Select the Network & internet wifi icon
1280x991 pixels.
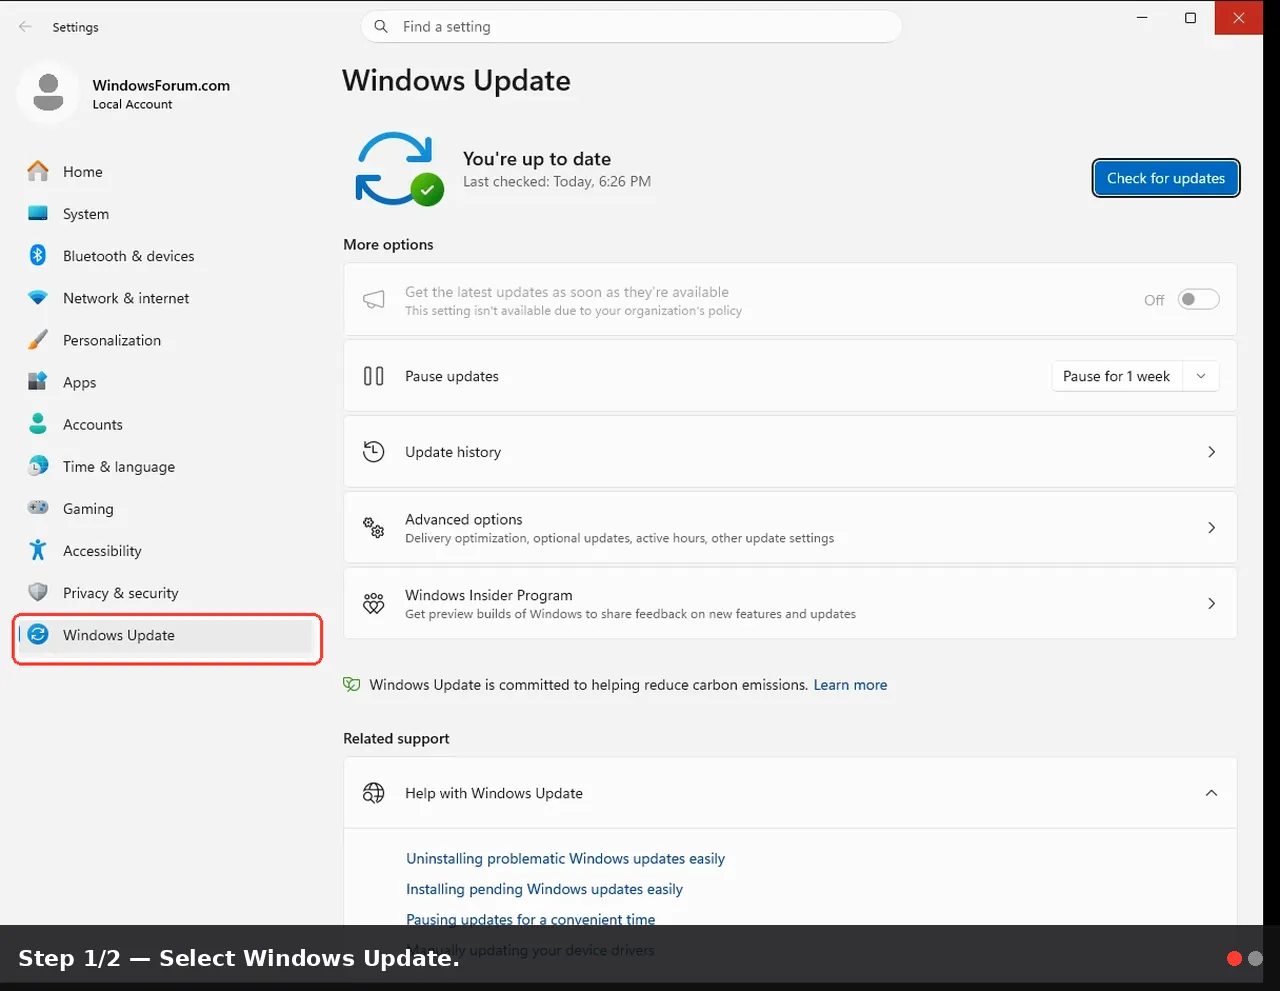(x=38, y=298)
